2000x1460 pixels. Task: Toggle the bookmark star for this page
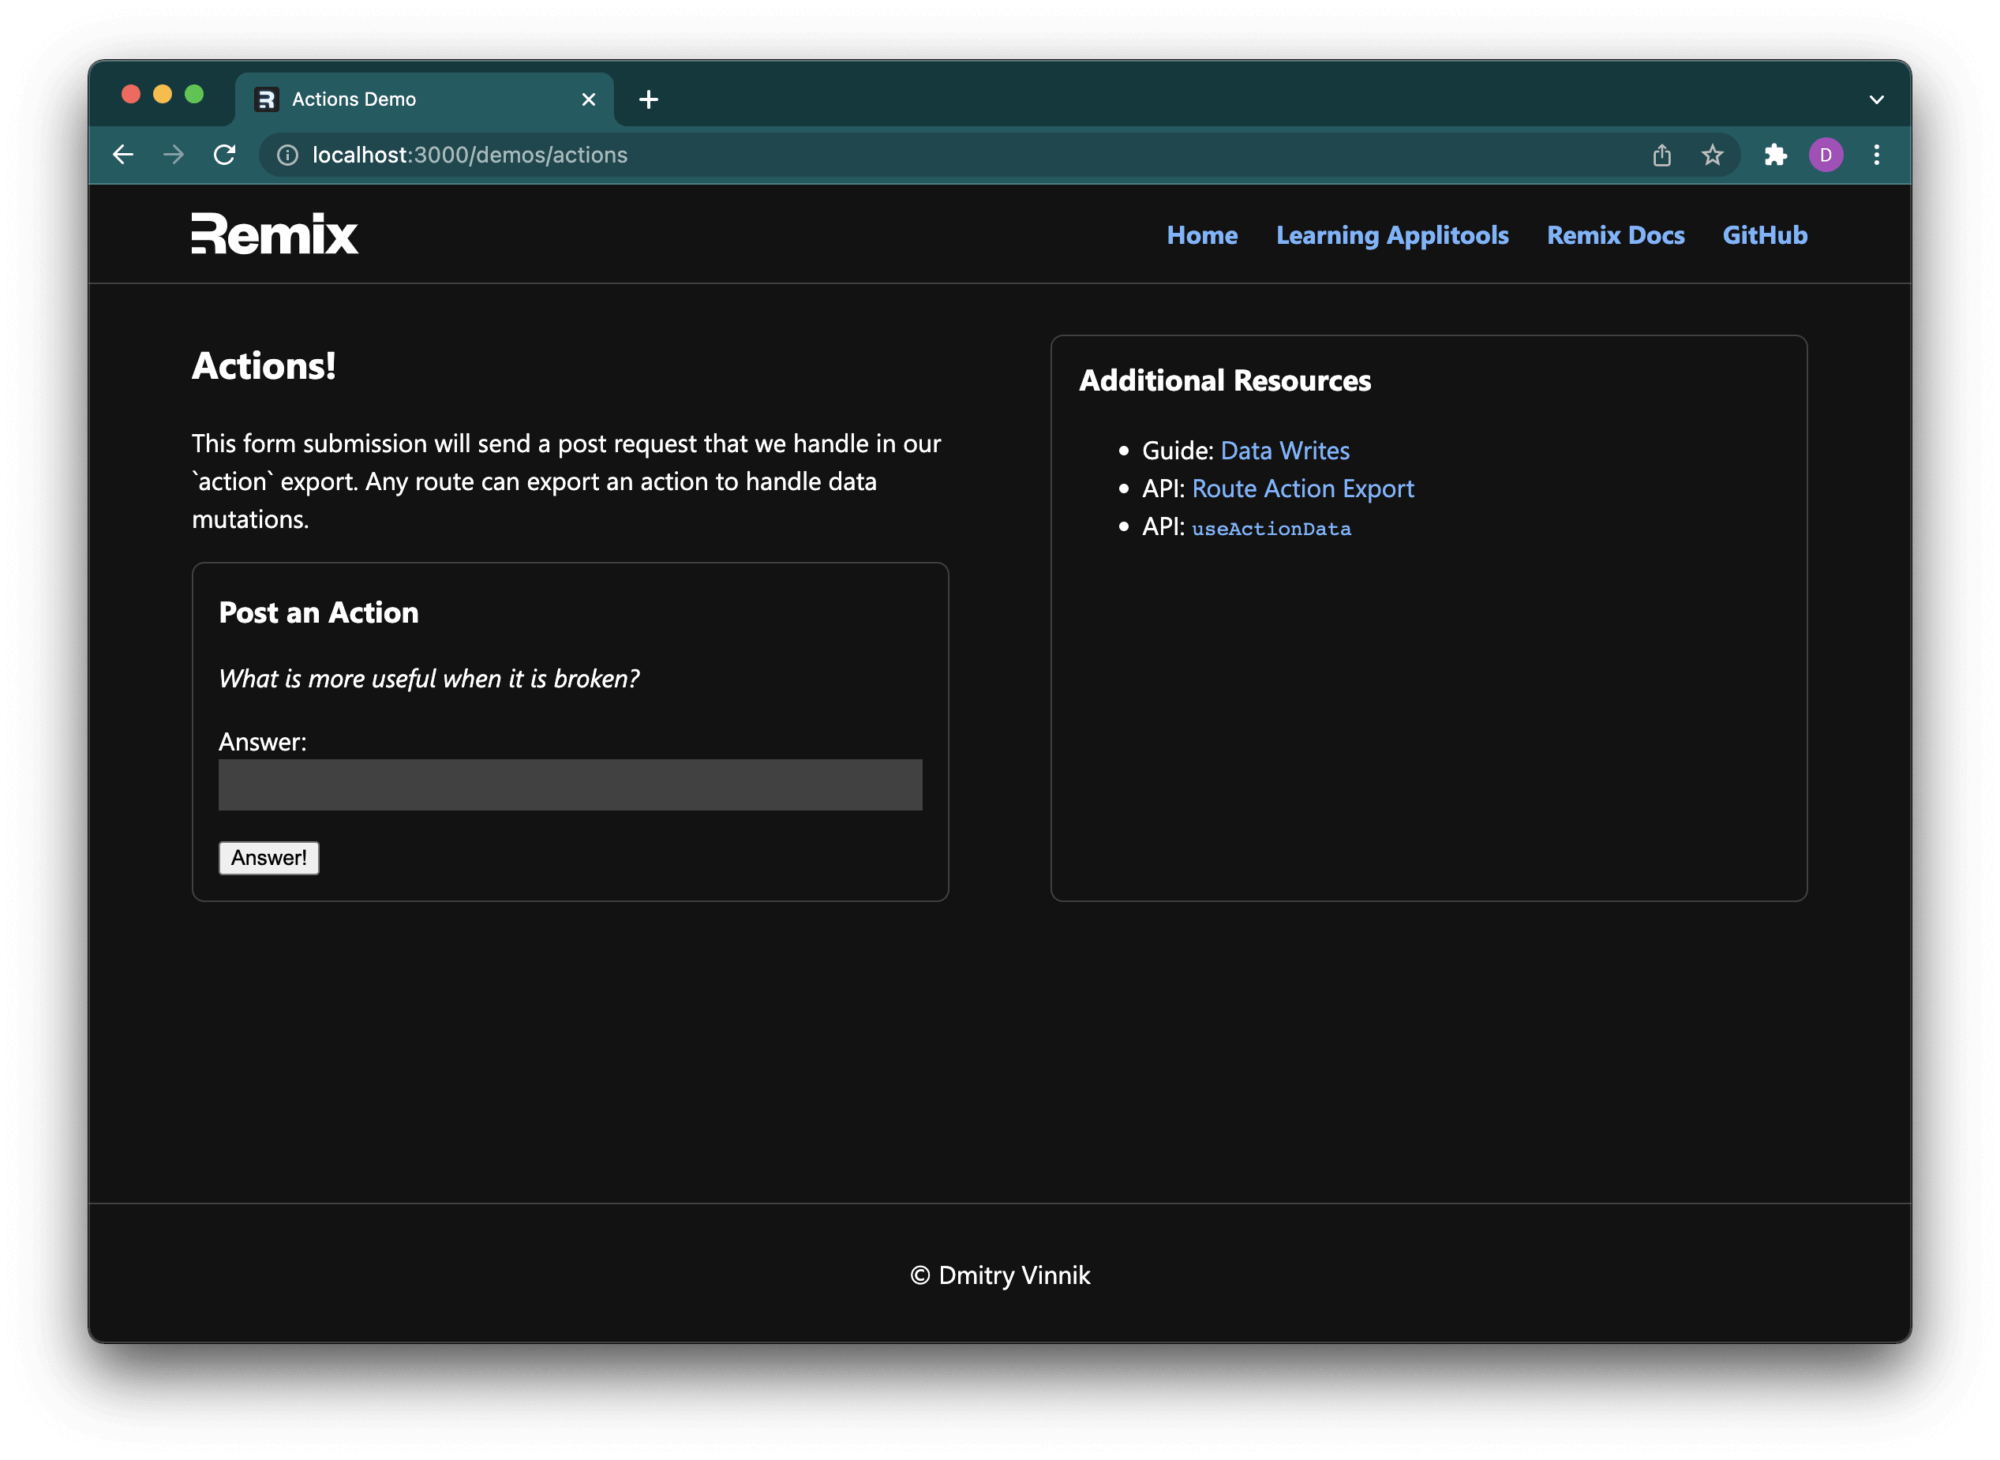coord(1713,155)
